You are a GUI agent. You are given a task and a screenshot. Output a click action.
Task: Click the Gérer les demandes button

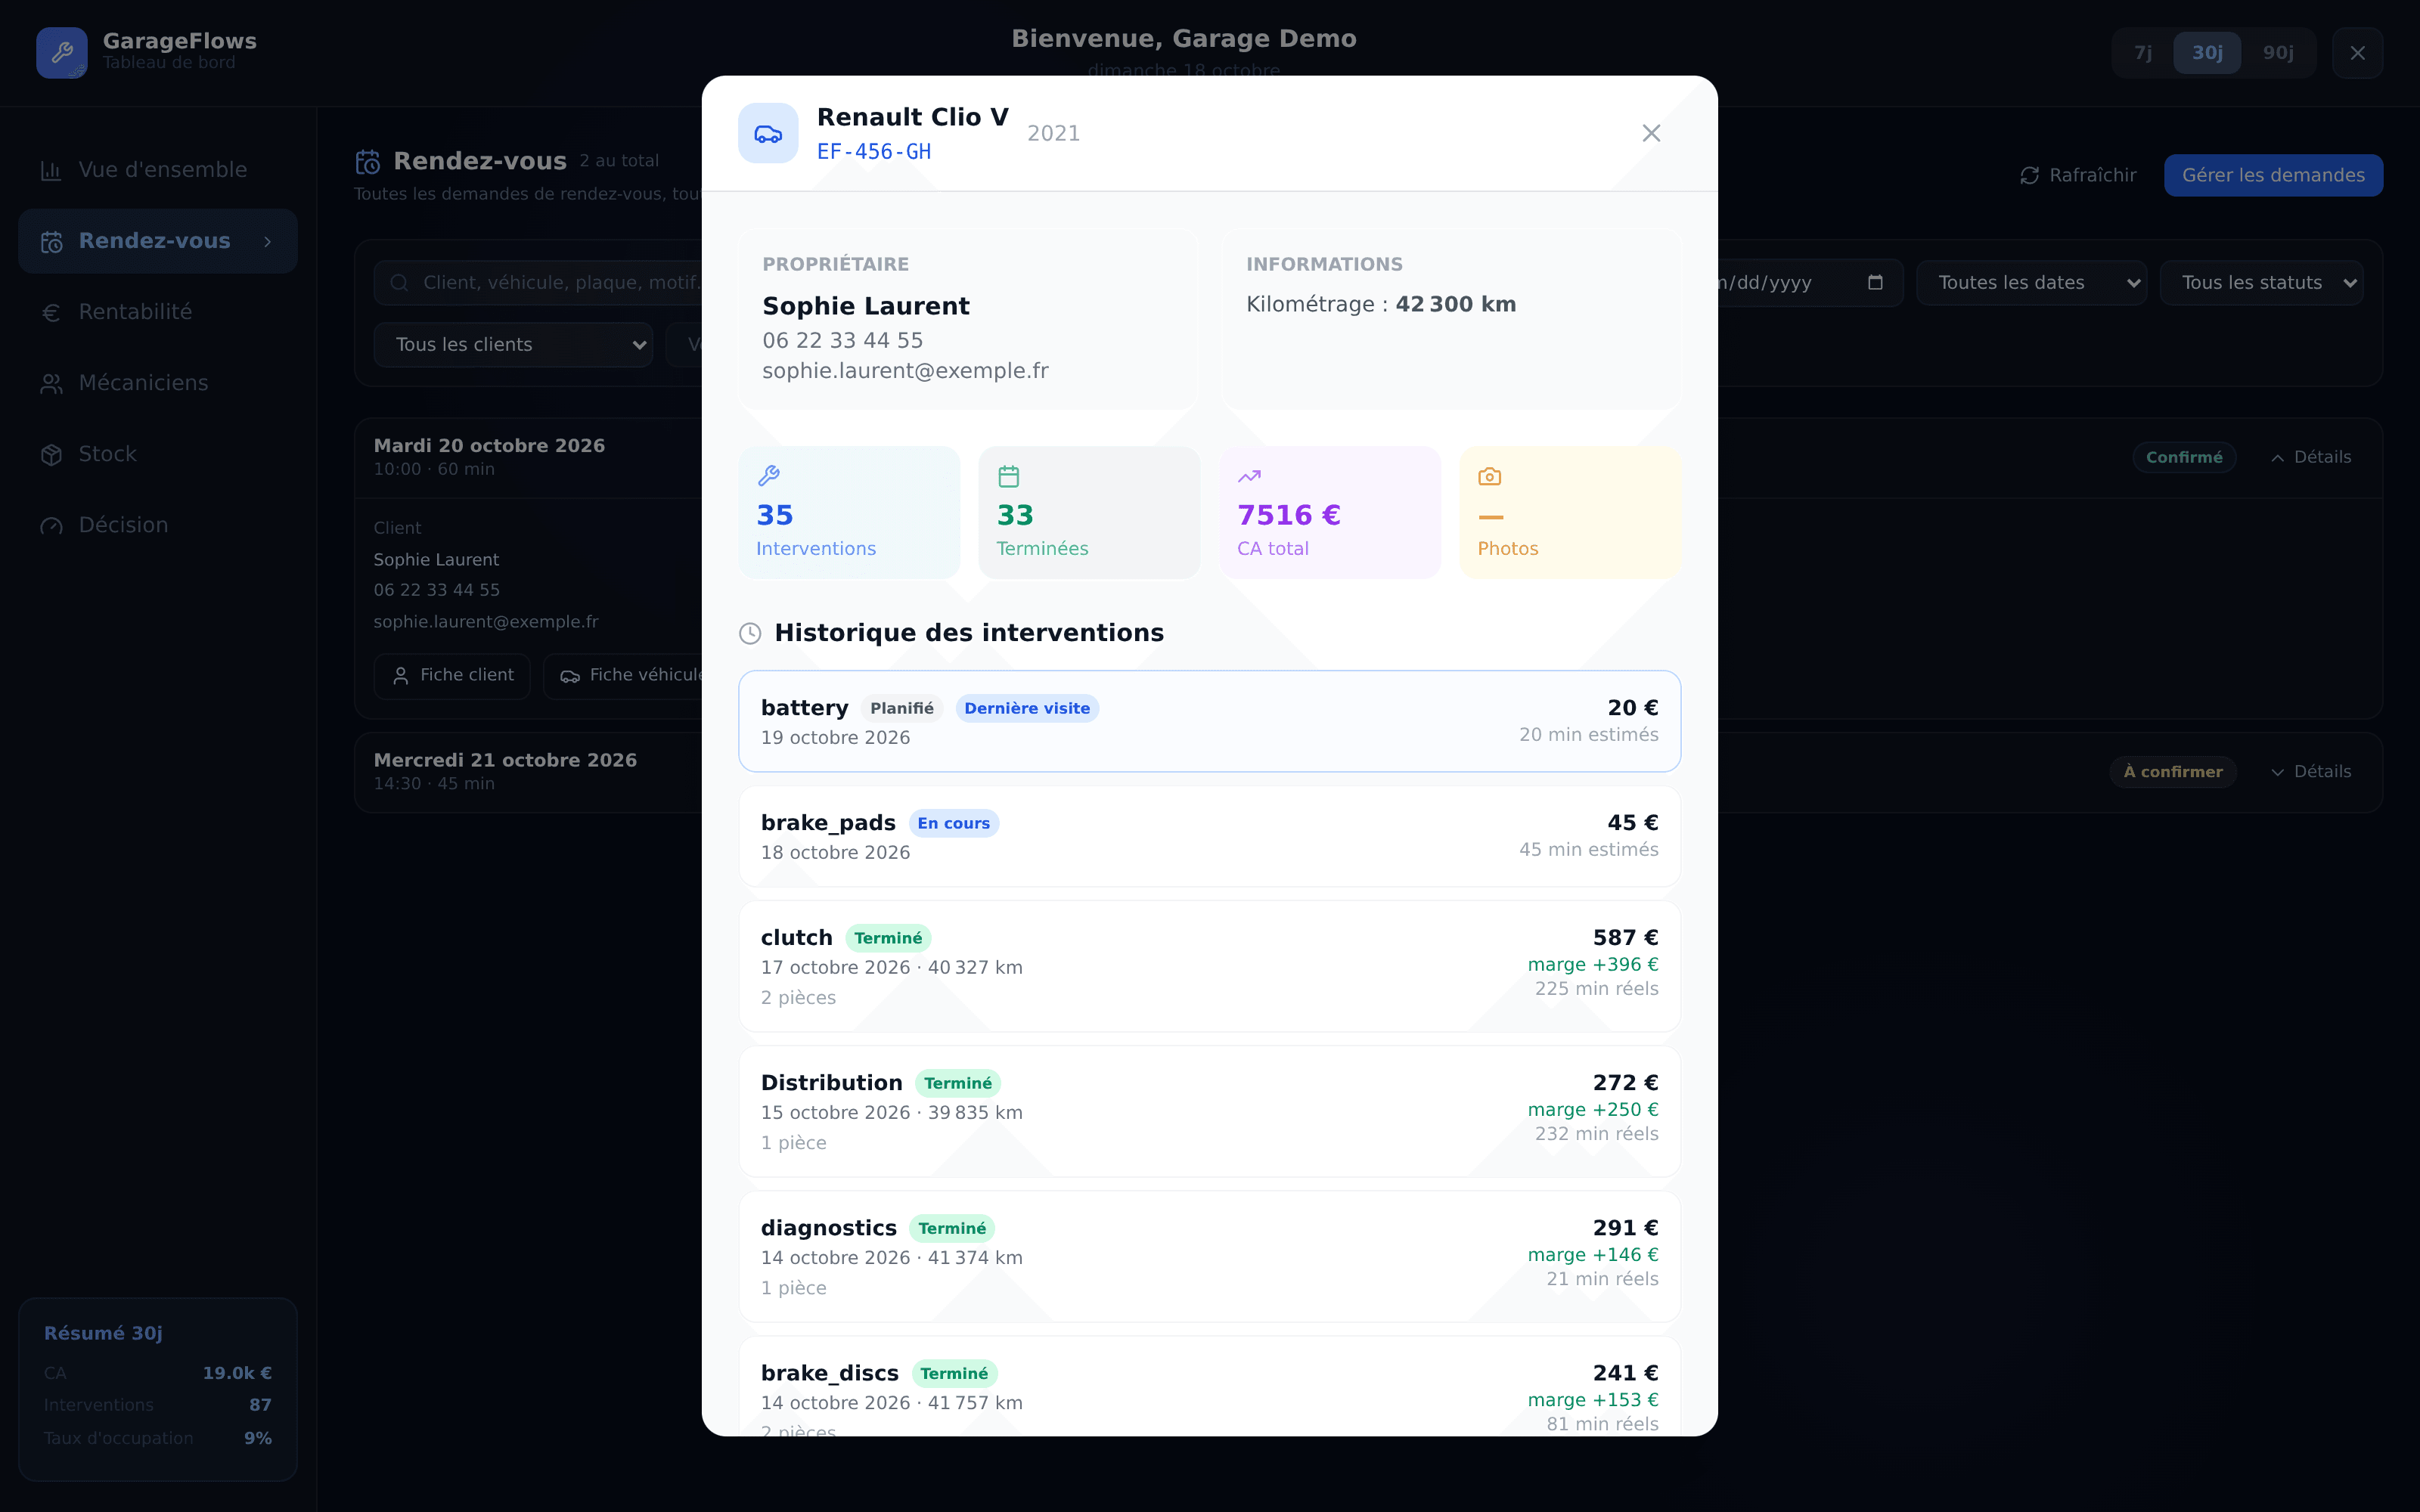(x=2273, y=176)
